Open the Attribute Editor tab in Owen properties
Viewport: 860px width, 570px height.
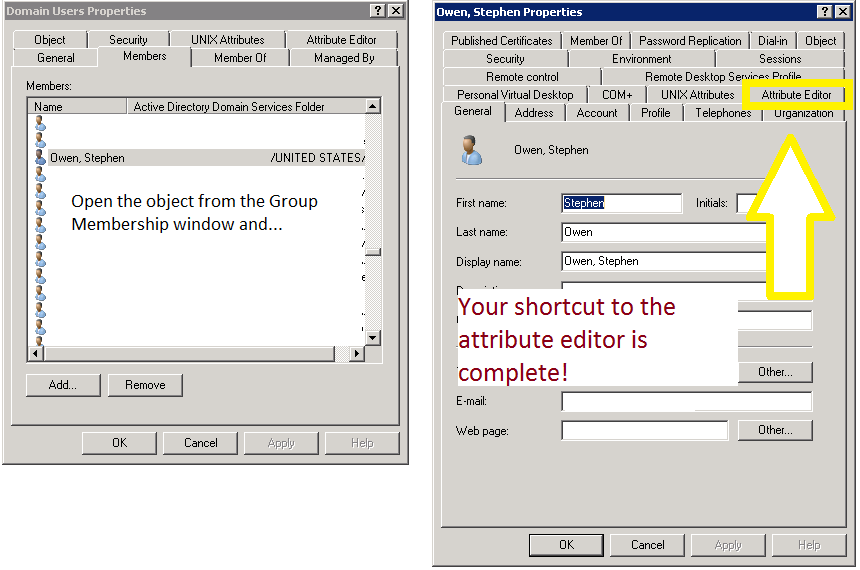[x=796, y=95]
